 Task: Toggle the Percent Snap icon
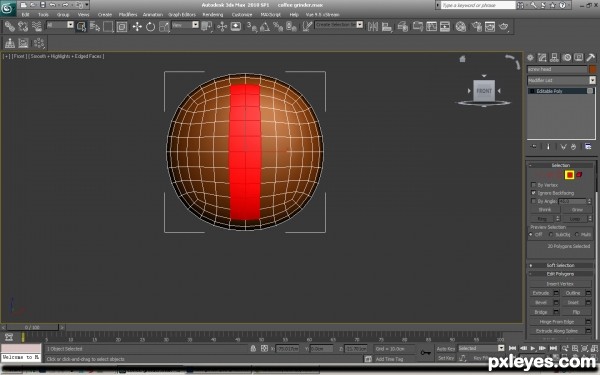(278, 26)
